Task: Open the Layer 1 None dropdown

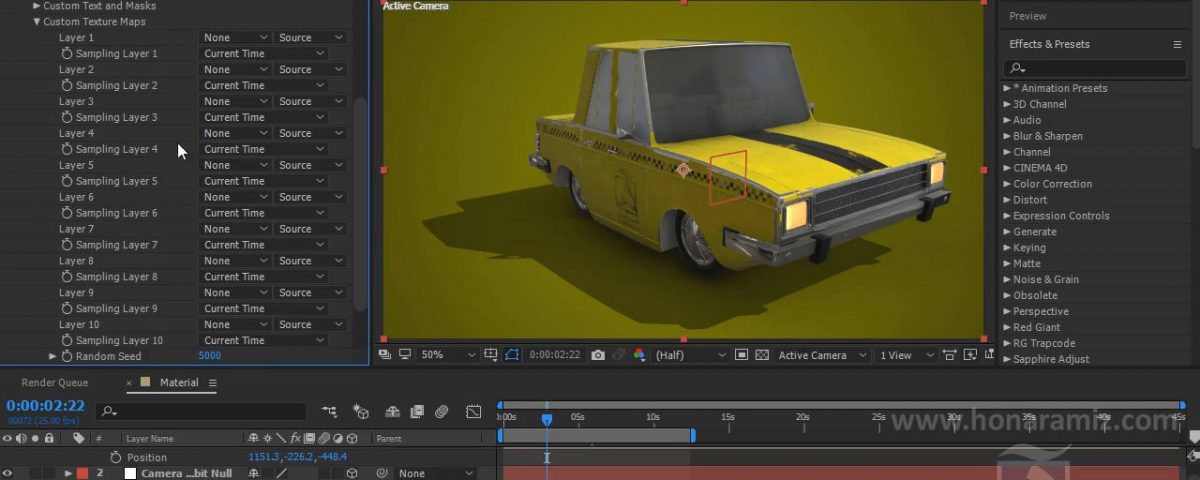Action: point(235,37)
